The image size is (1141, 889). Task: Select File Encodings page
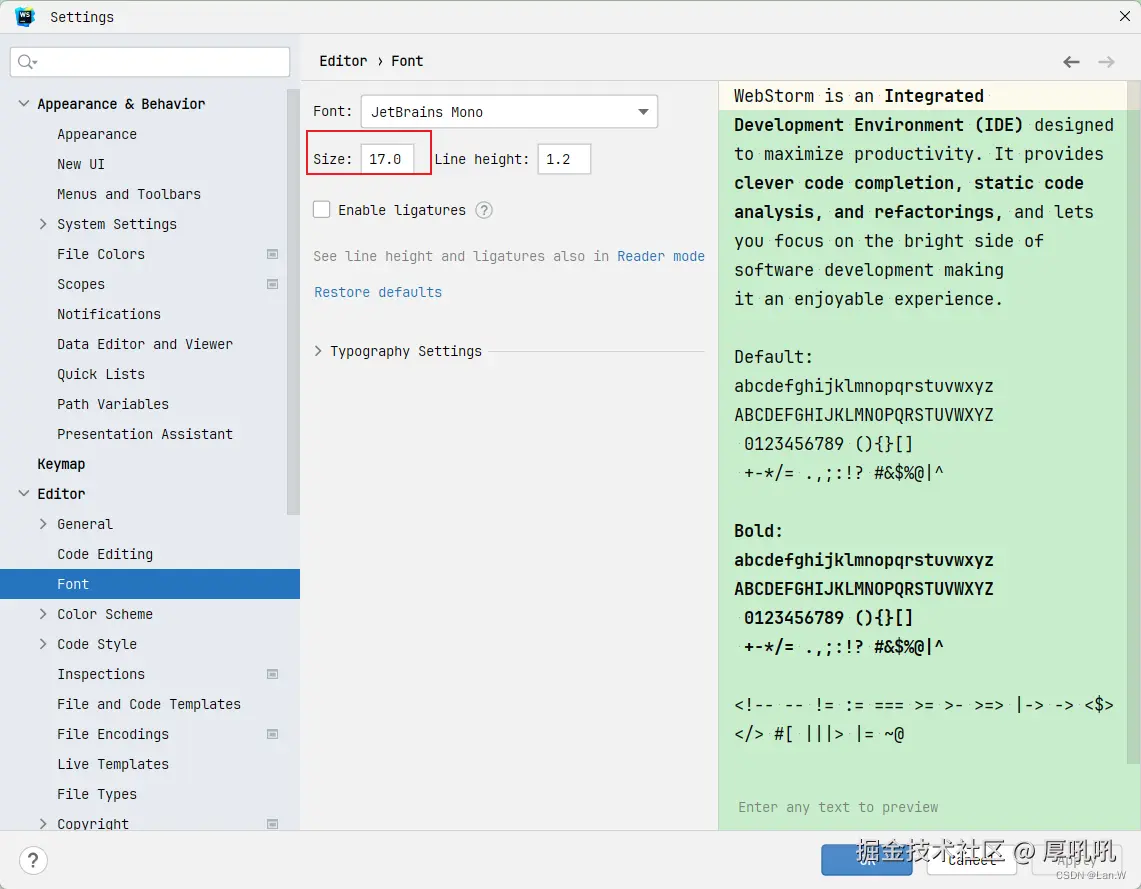click(x=113, y=734)
